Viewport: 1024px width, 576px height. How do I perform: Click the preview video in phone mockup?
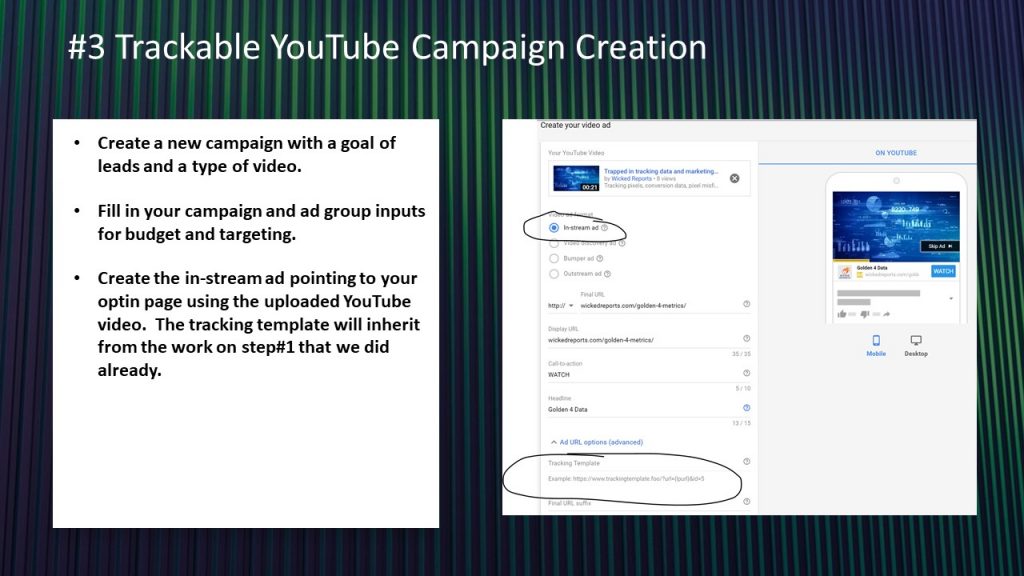[x=896, y=226]
